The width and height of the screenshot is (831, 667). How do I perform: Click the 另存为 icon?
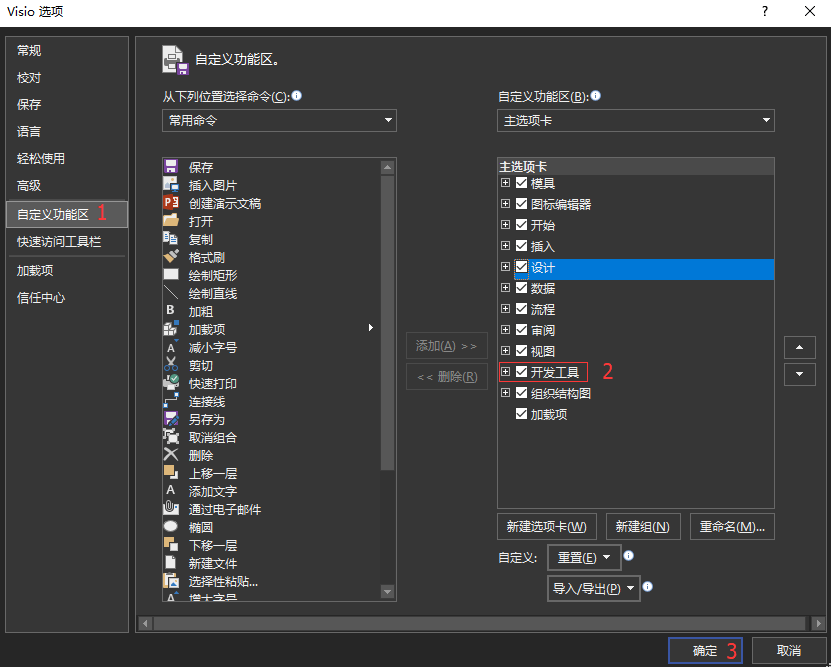point(171,419)
